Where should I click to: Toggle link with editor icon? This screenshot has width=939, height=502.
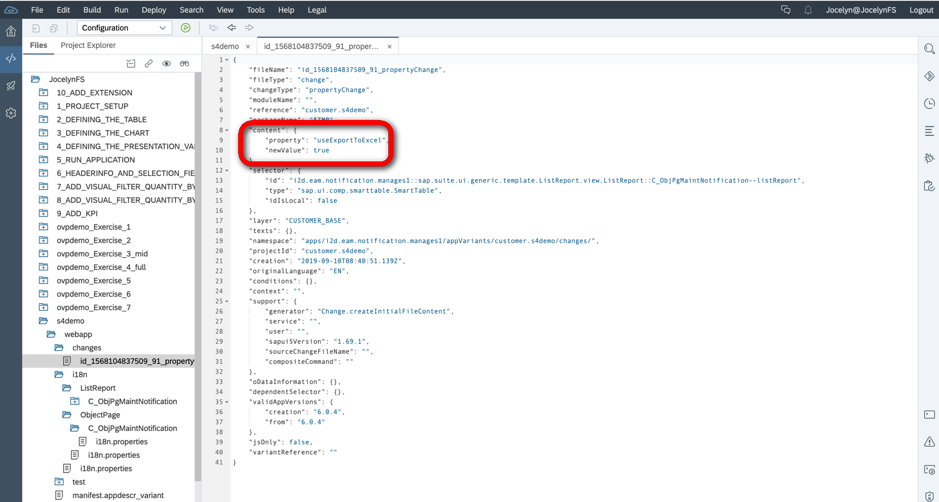(x=149, y=63)
